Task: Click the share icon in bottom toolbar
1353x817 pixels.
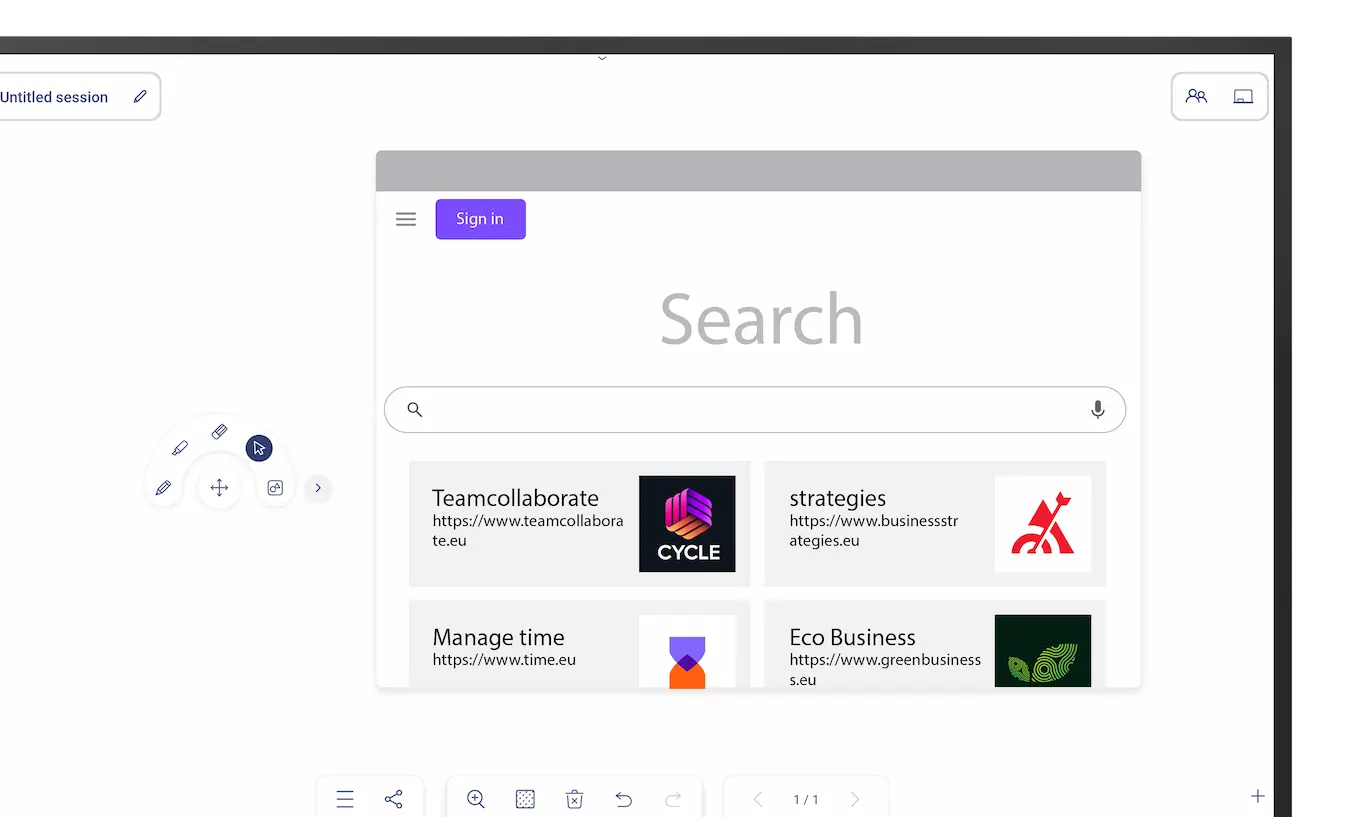Action: tap(394, 799)
